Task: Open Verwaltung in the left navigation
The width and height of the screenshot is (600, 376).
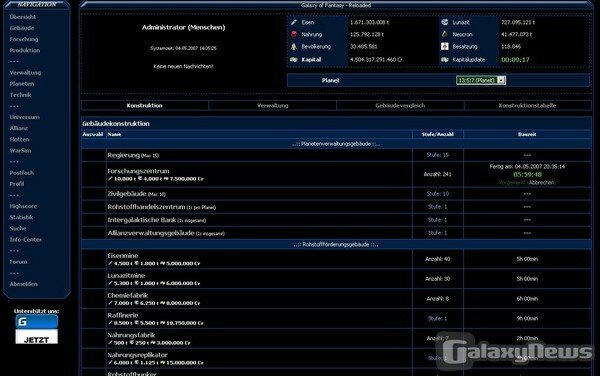Action: [25, 72]
